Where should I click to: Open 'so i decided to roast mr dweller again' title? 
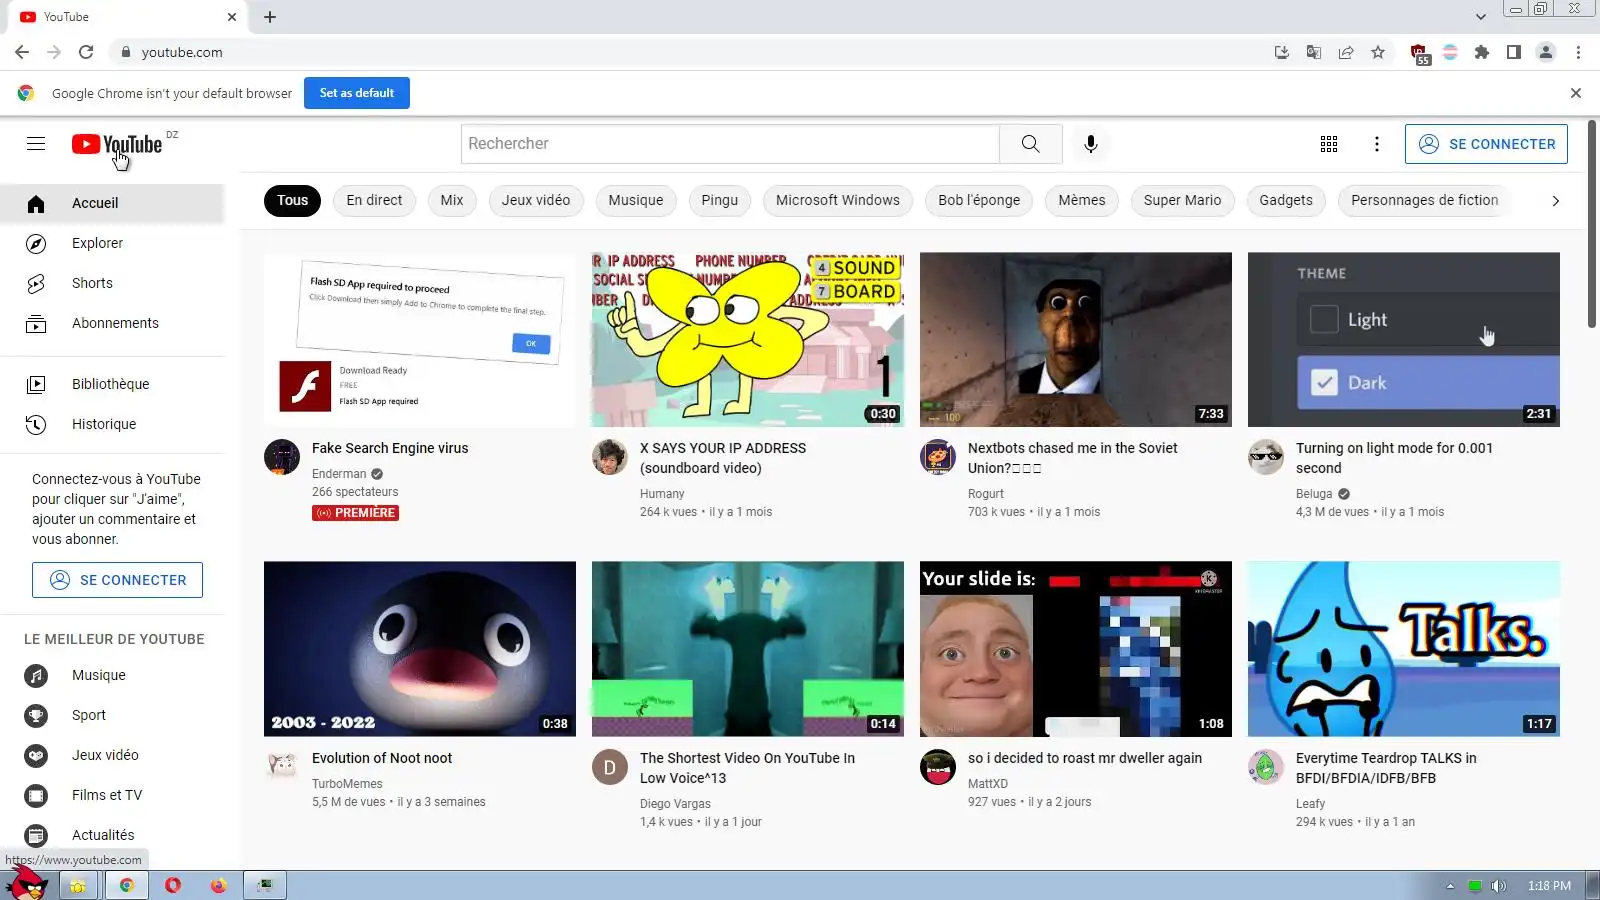click(1085, 758)
